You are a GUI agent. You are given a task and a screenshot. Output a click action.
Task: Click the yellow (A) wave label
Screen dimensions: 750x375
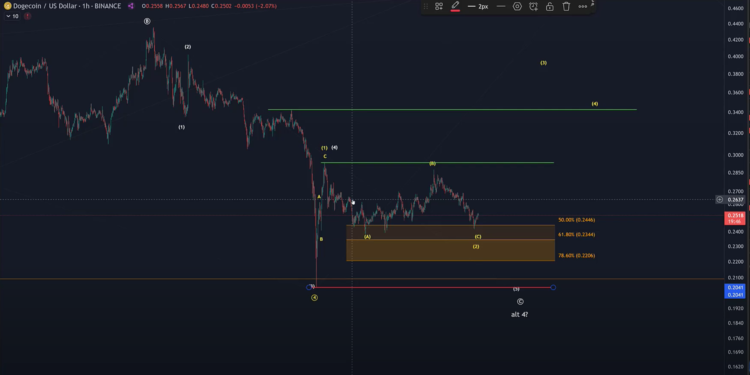[x=367, y=237]
